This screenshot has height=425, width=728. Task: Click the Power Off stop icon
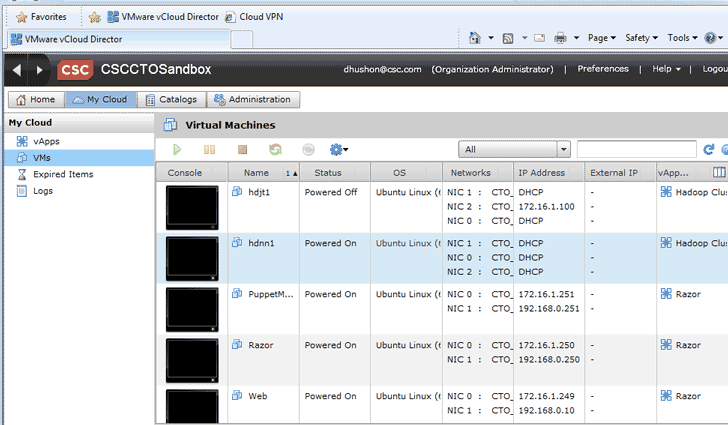coord(242,150)
